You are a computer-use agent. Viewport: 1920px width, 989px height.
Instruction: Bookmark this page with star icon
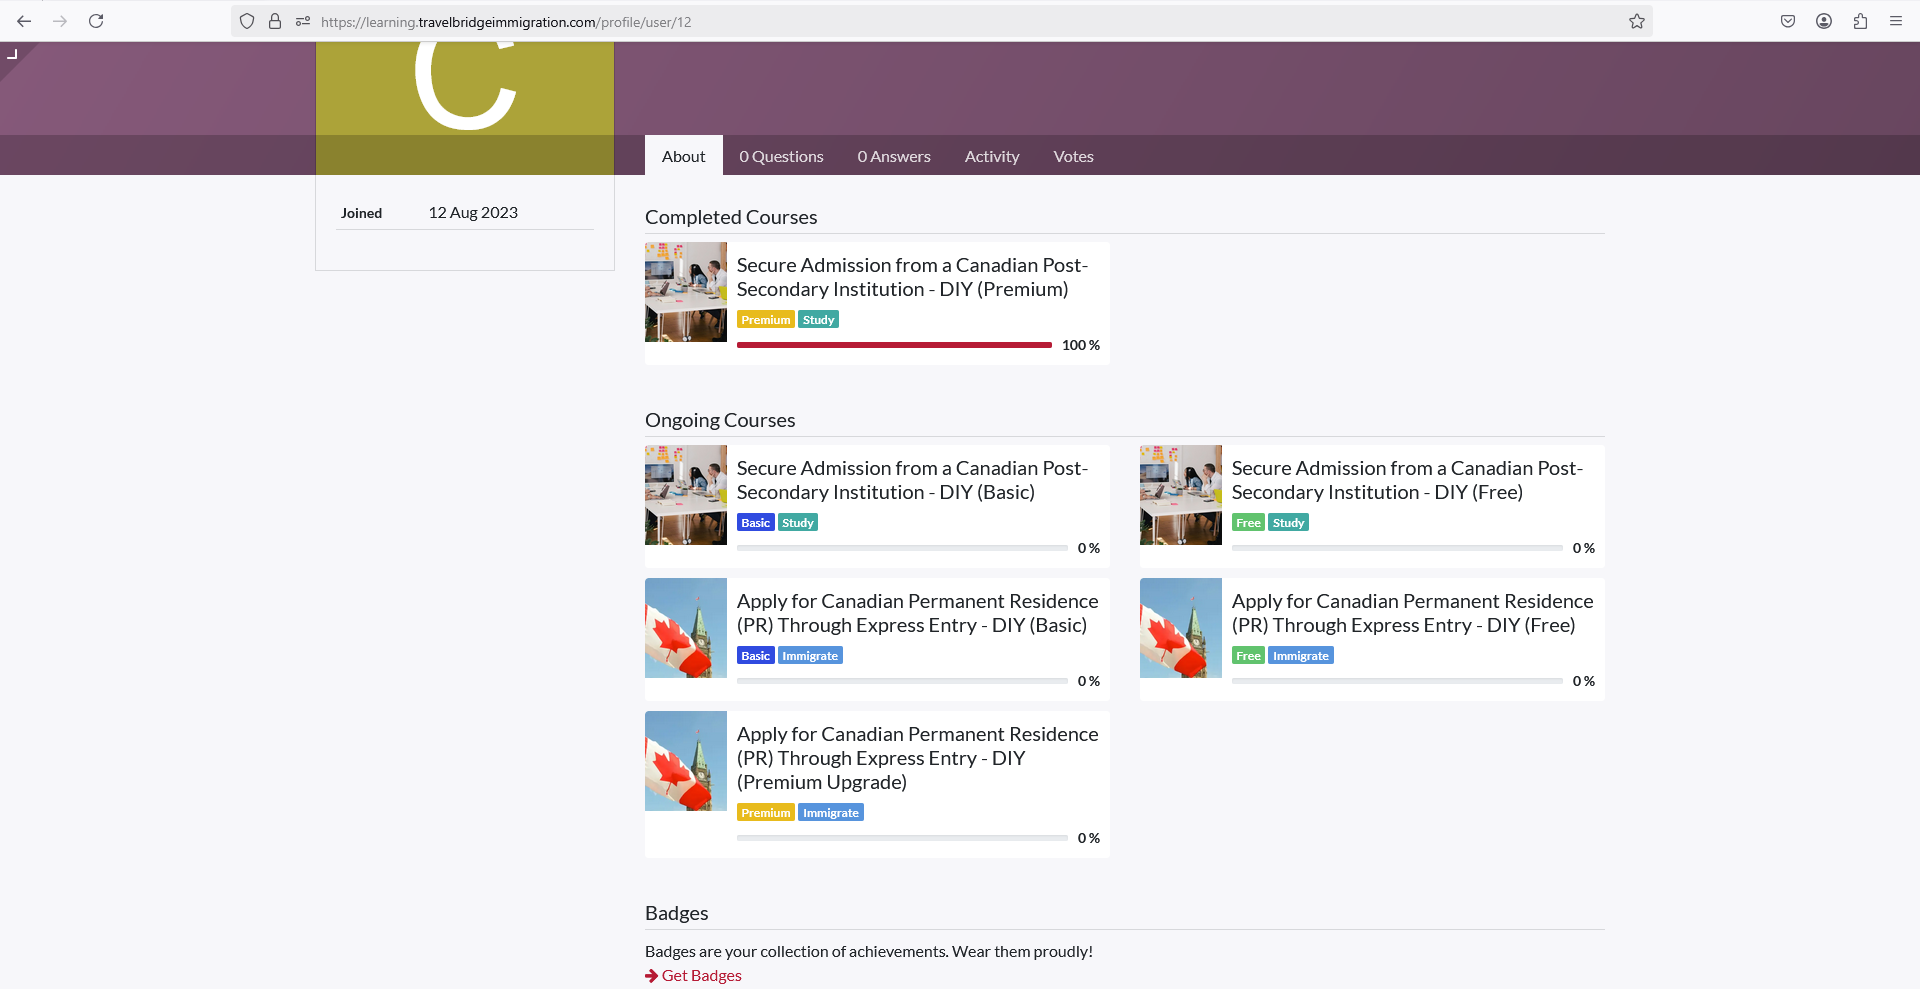[1636, 21]
